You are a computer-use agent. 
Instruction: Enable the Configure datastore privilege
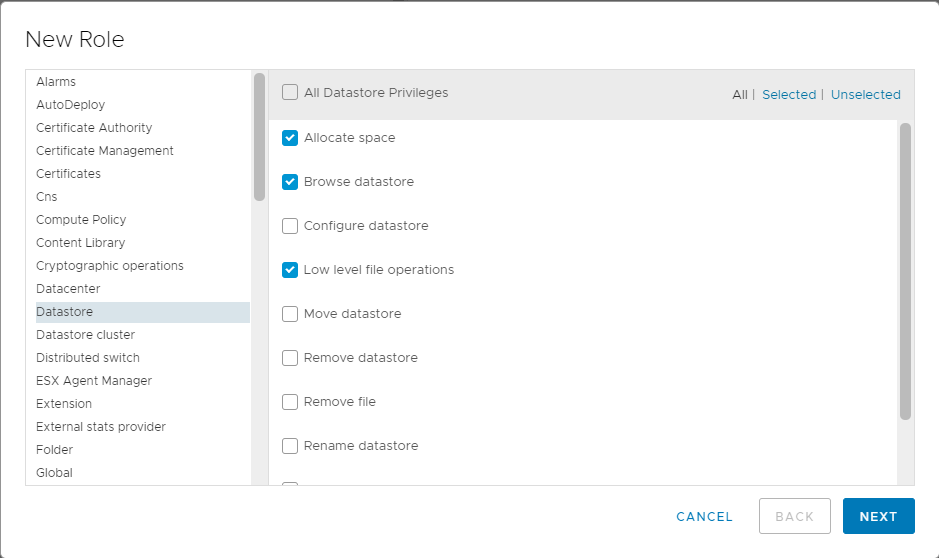(x=290, y=226)
